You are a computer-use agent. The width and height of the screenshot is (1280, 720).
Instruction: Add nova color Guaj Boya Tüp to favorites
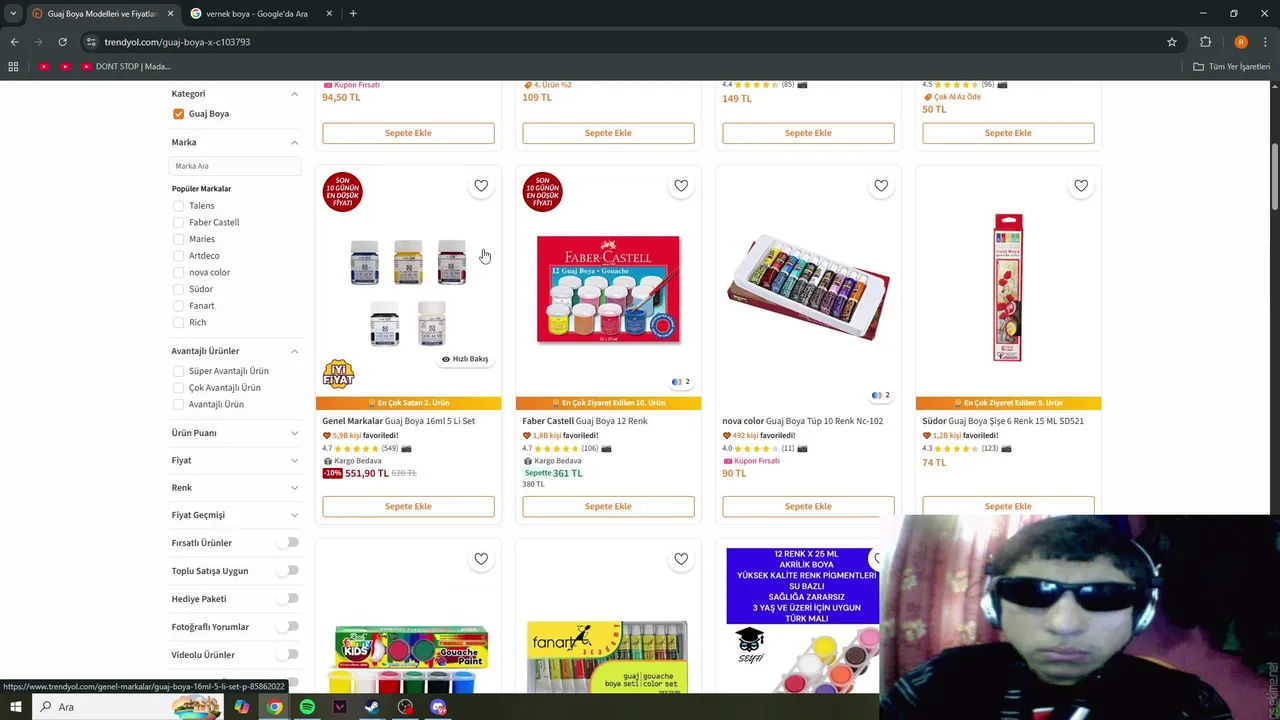point(881,186)
